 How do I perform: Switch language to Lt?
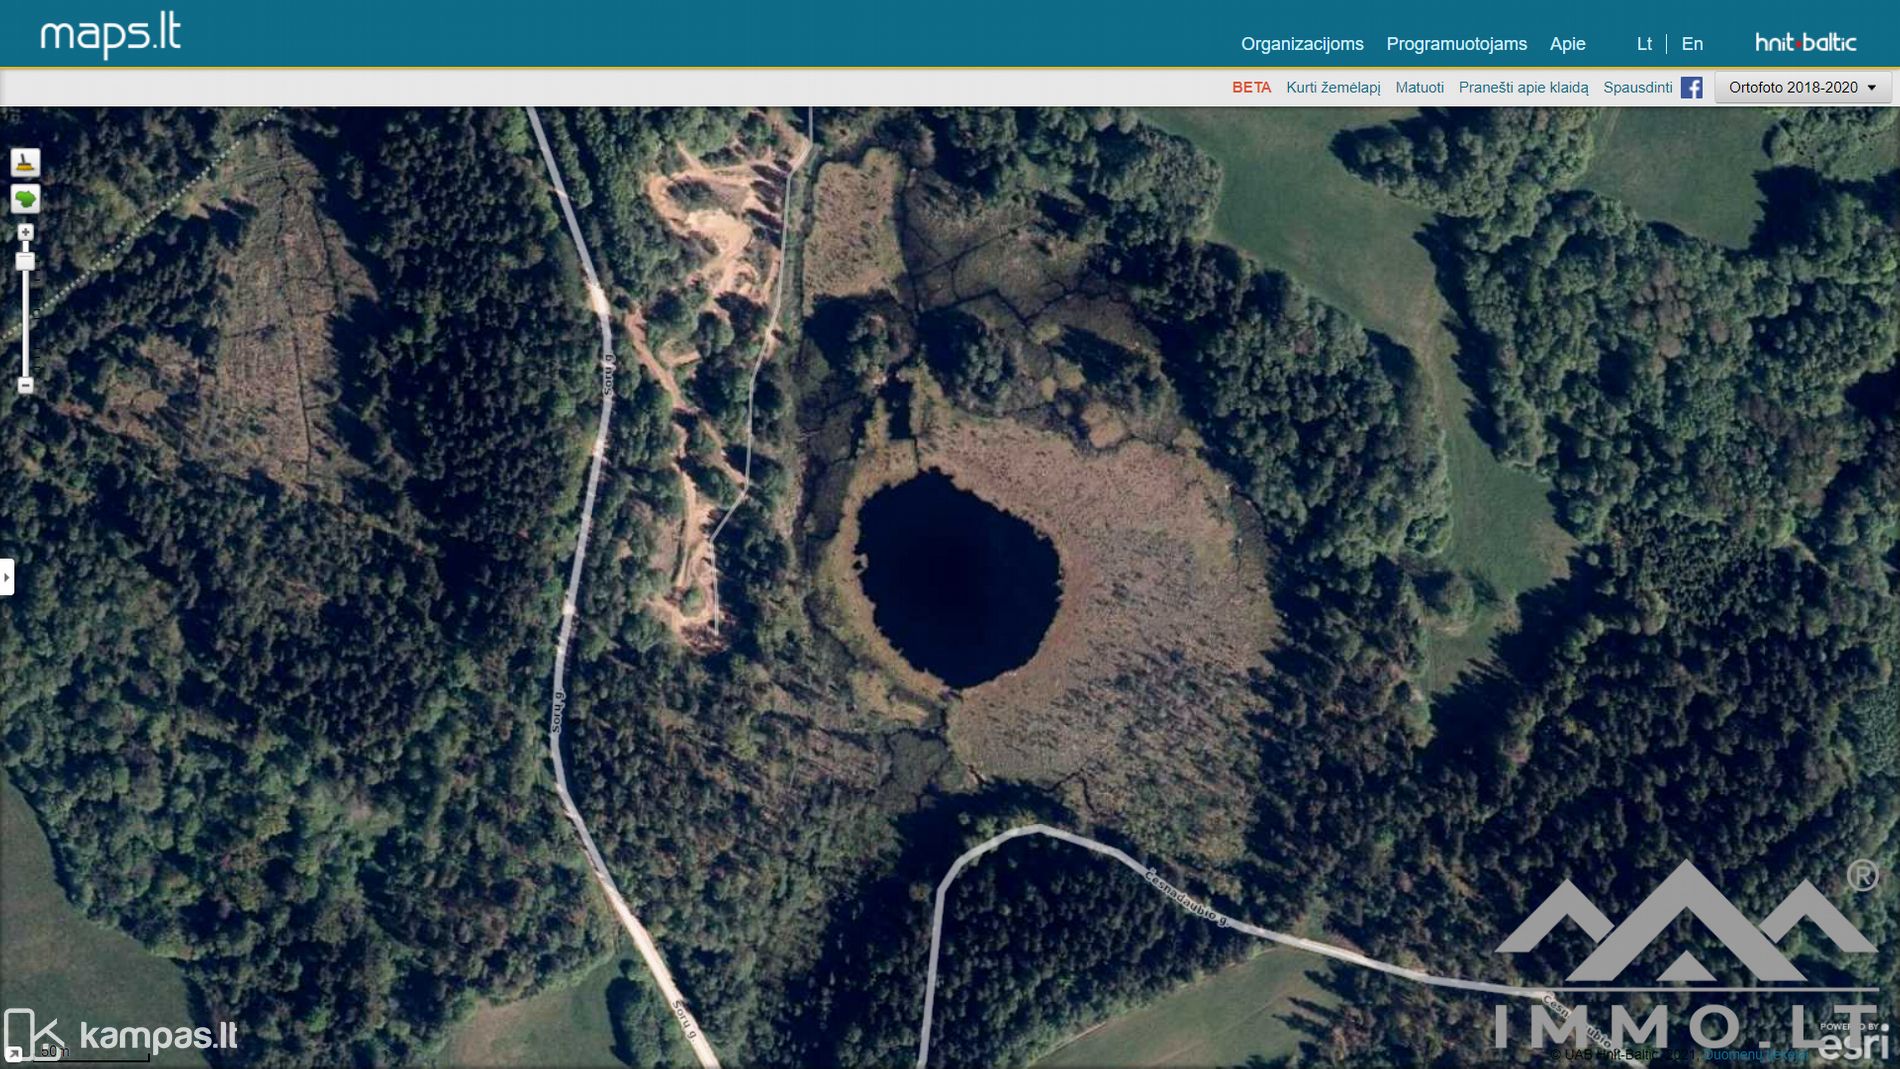[1644, 44]
